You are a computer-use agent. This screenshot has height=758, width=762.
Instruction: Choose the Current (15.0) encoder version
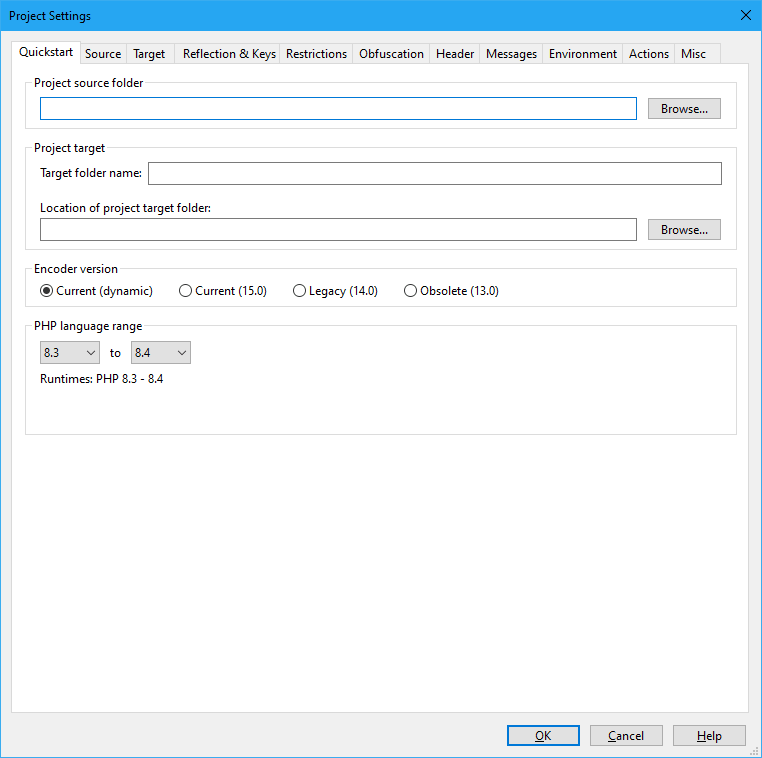[185, 291]
